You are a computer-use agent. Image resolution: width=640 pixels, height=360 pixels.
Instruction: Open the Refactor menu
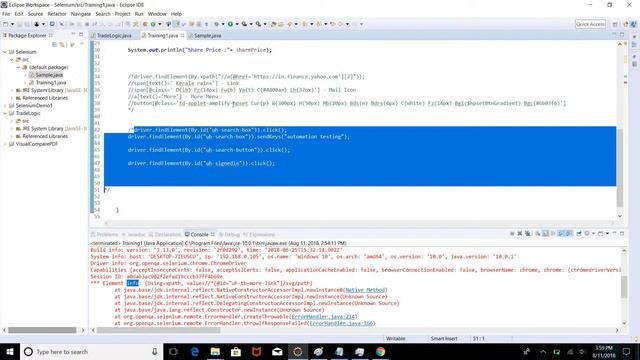tap(57, 14)
